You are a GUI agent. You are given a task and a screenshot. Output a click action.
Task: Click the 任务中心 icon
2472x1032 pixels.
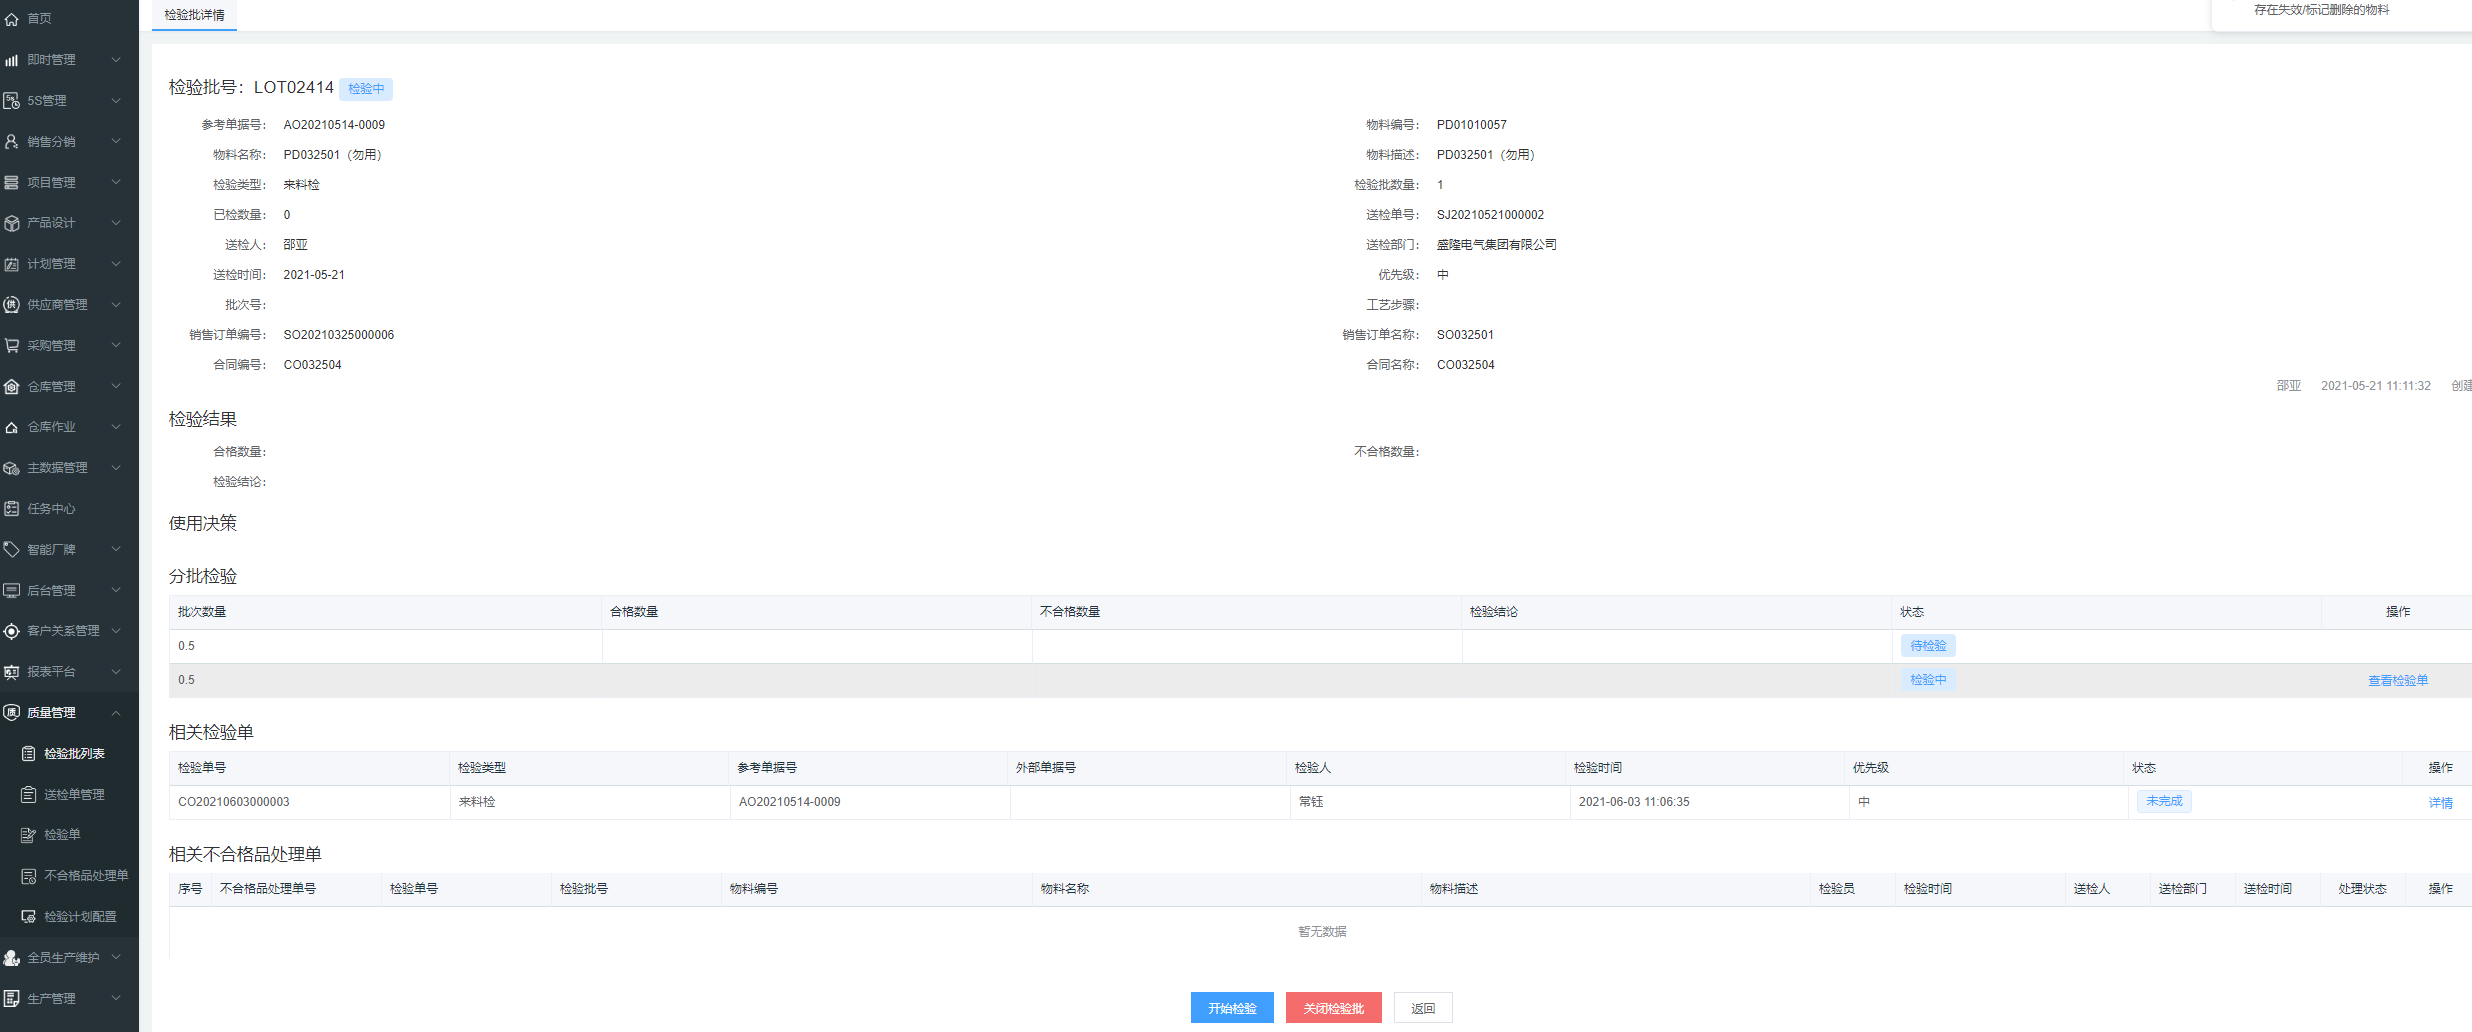click(x=12, y=509)
